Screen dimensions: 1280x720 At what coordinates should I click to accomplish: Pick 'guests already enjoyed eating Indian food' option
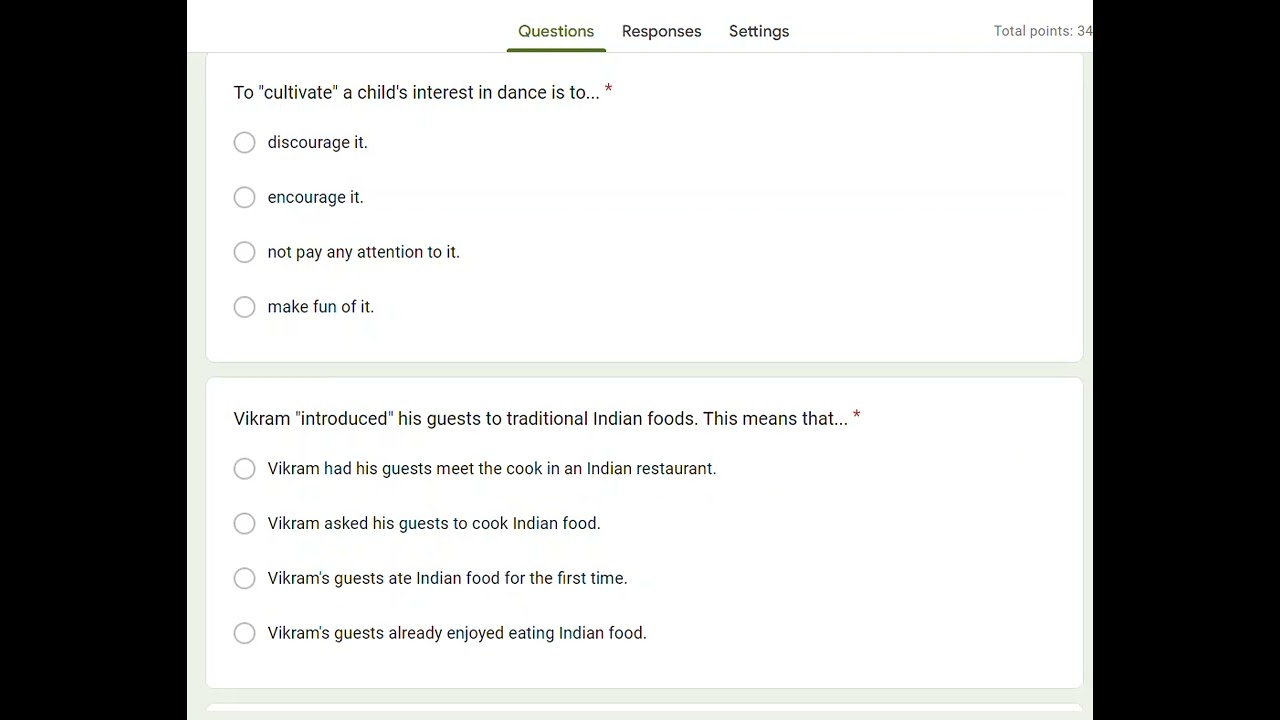point(245,633)
